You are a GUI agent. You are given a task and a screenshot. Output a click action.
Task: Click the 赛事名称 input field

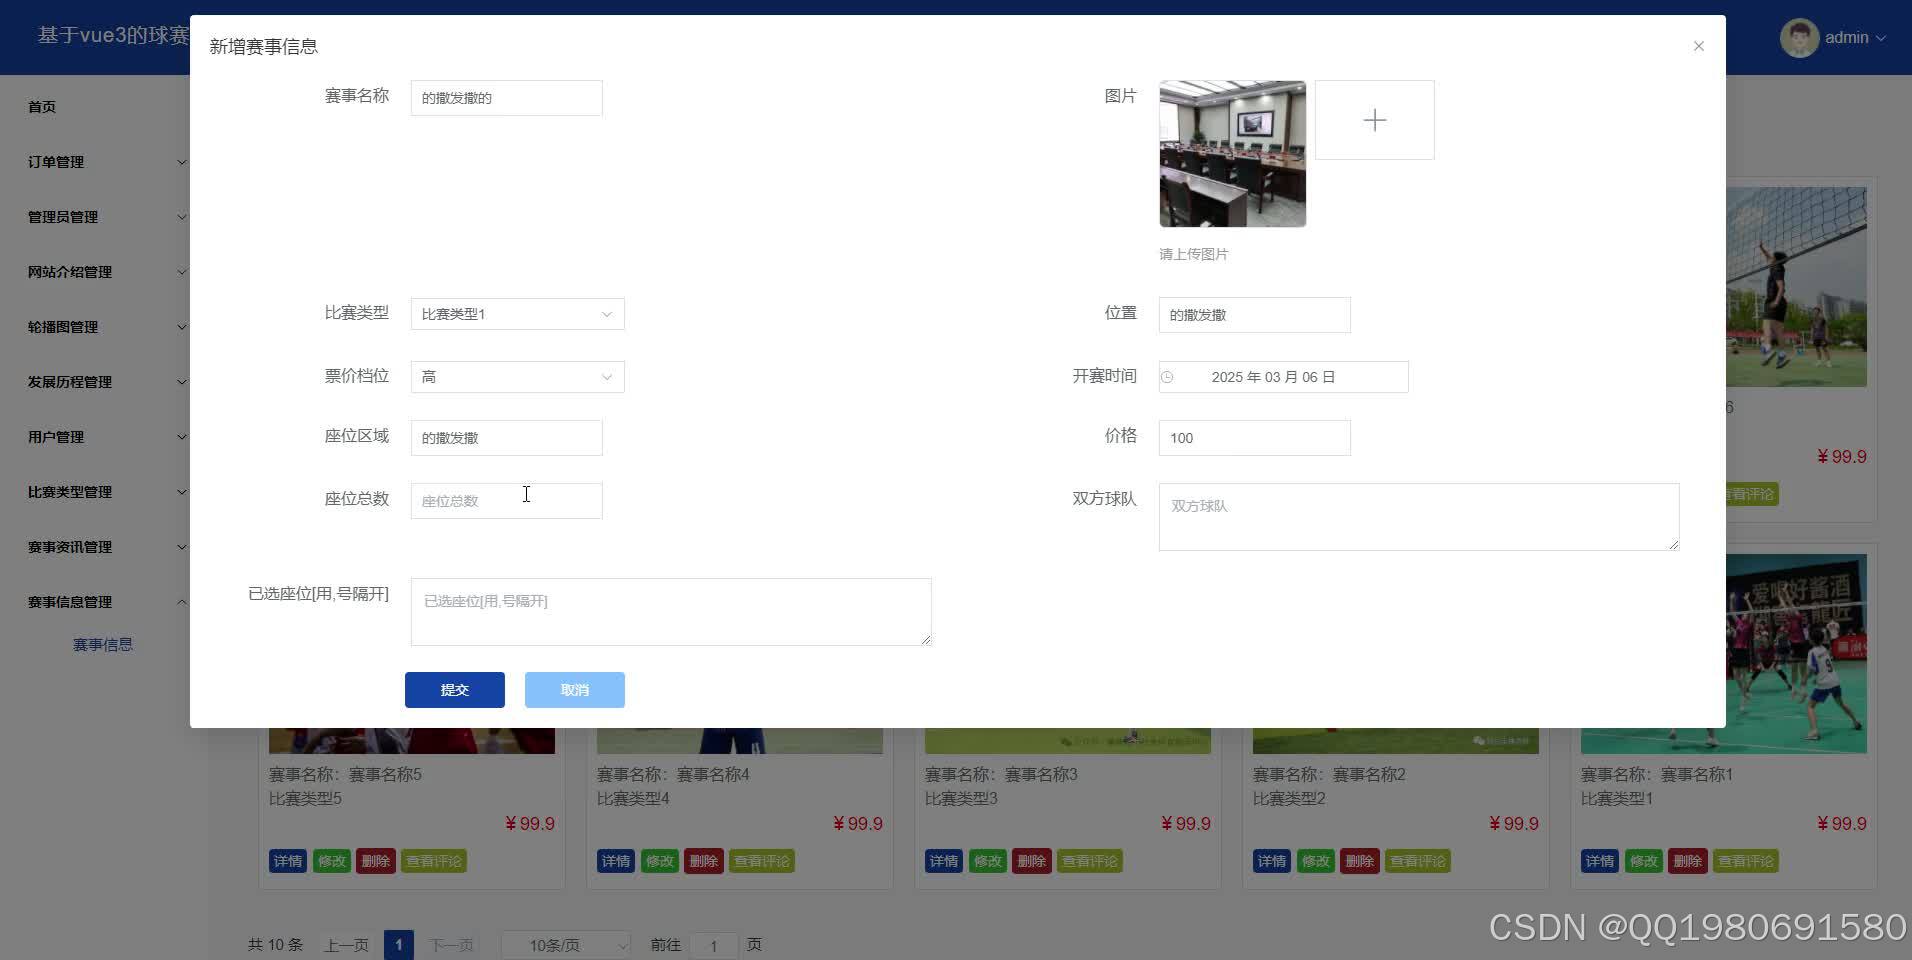click(x=506, y=97)
